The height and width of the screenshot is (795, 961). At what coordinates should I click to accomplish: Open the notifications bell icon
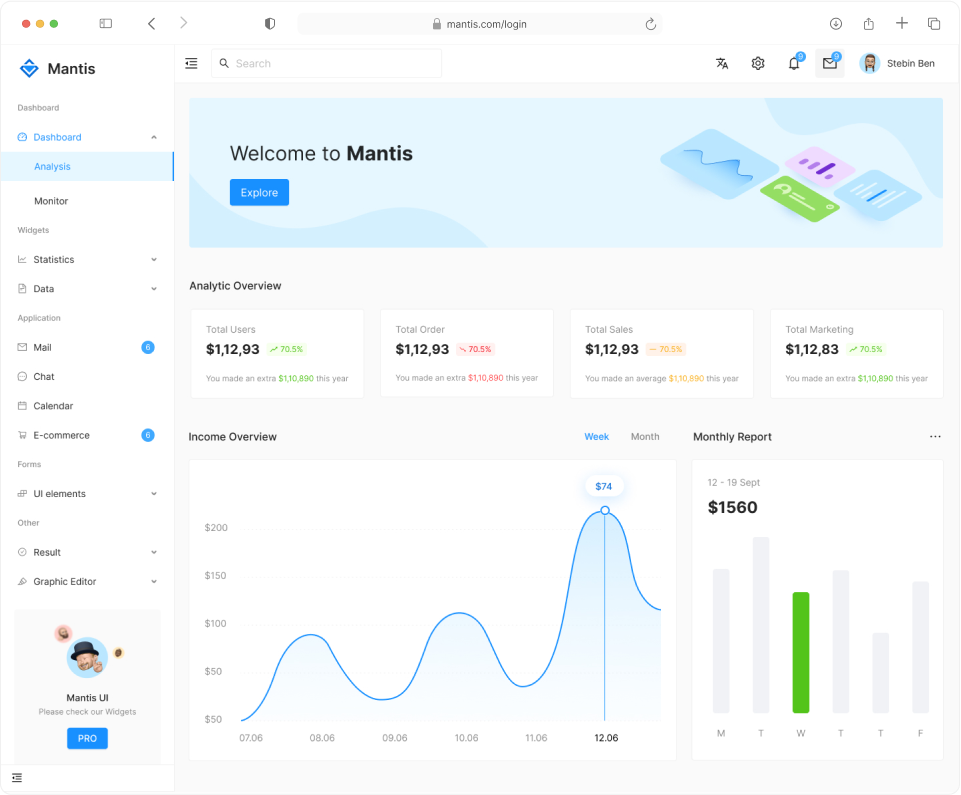click(794, 64)
